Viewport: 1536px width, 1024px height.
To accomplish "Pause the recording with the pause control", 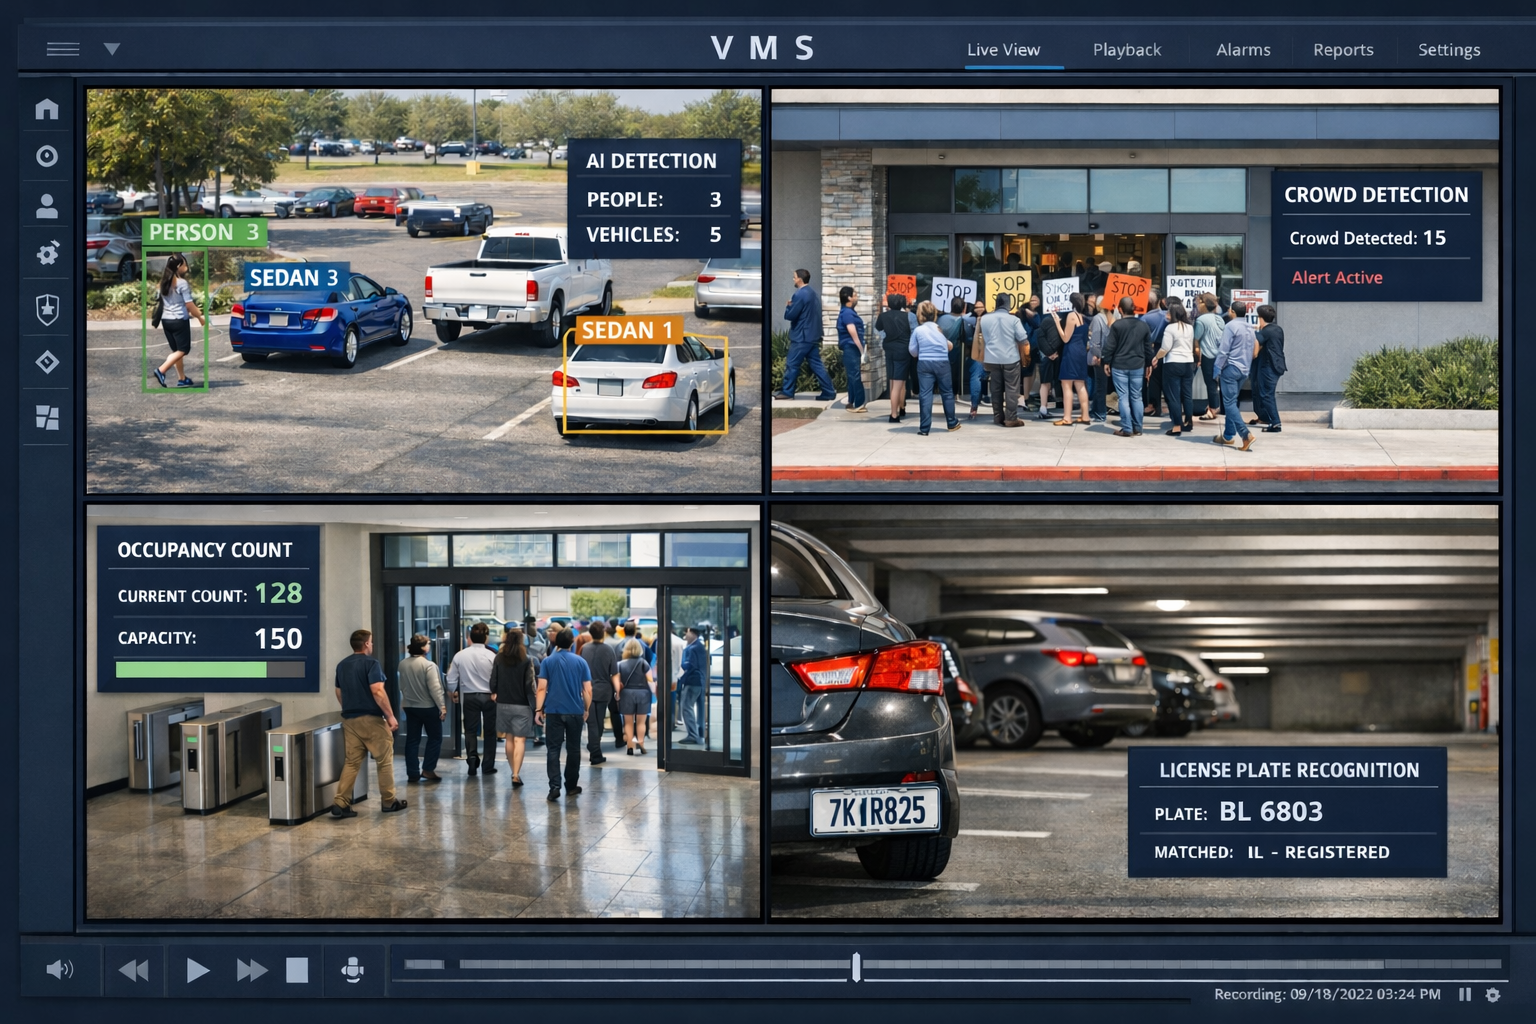I will point(1463,994).
